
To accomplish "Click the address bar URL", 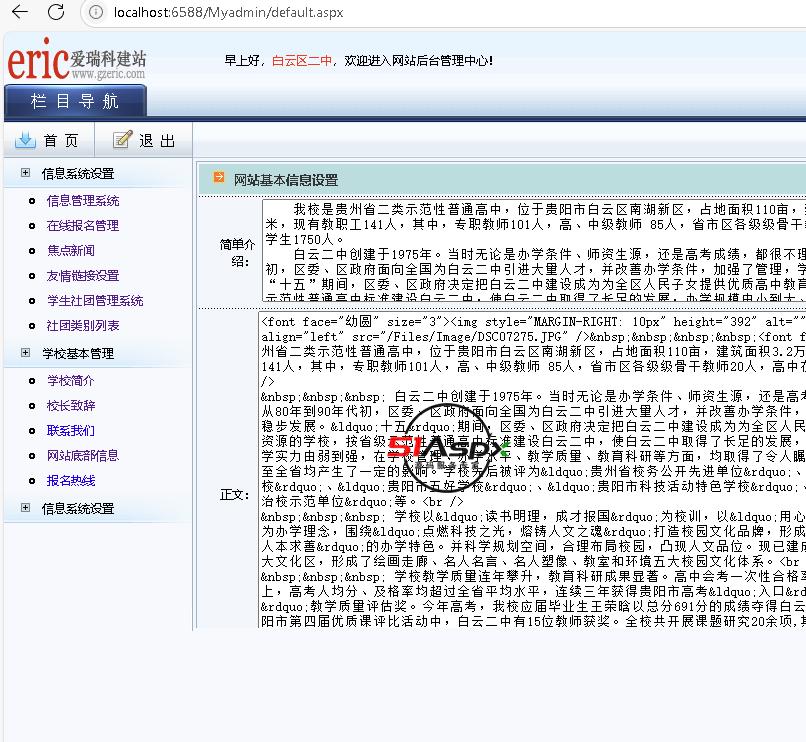I will point(228,12).
